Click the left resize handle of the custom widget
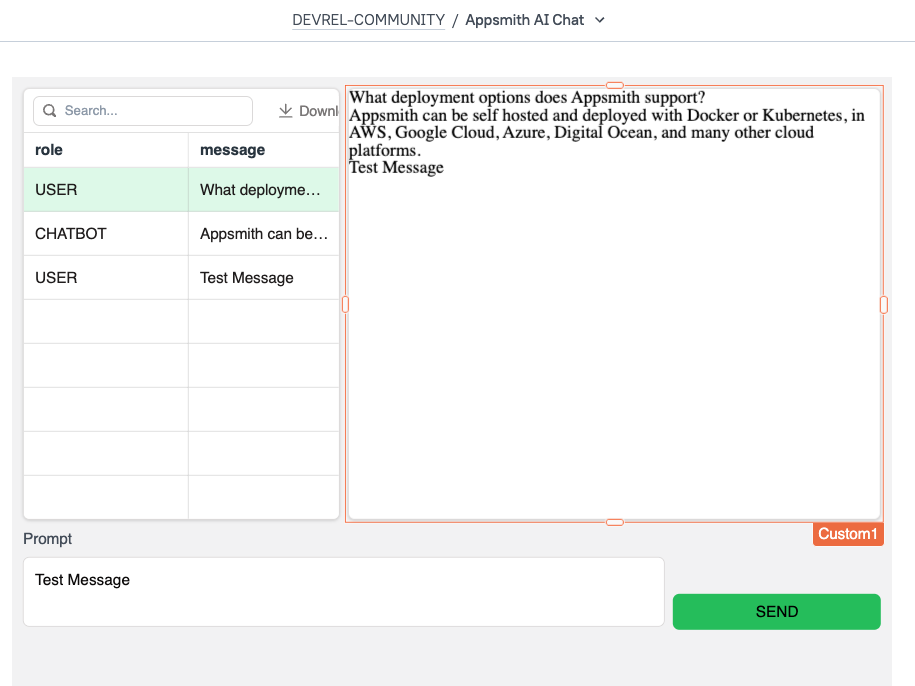 click(x=345, y=304)
